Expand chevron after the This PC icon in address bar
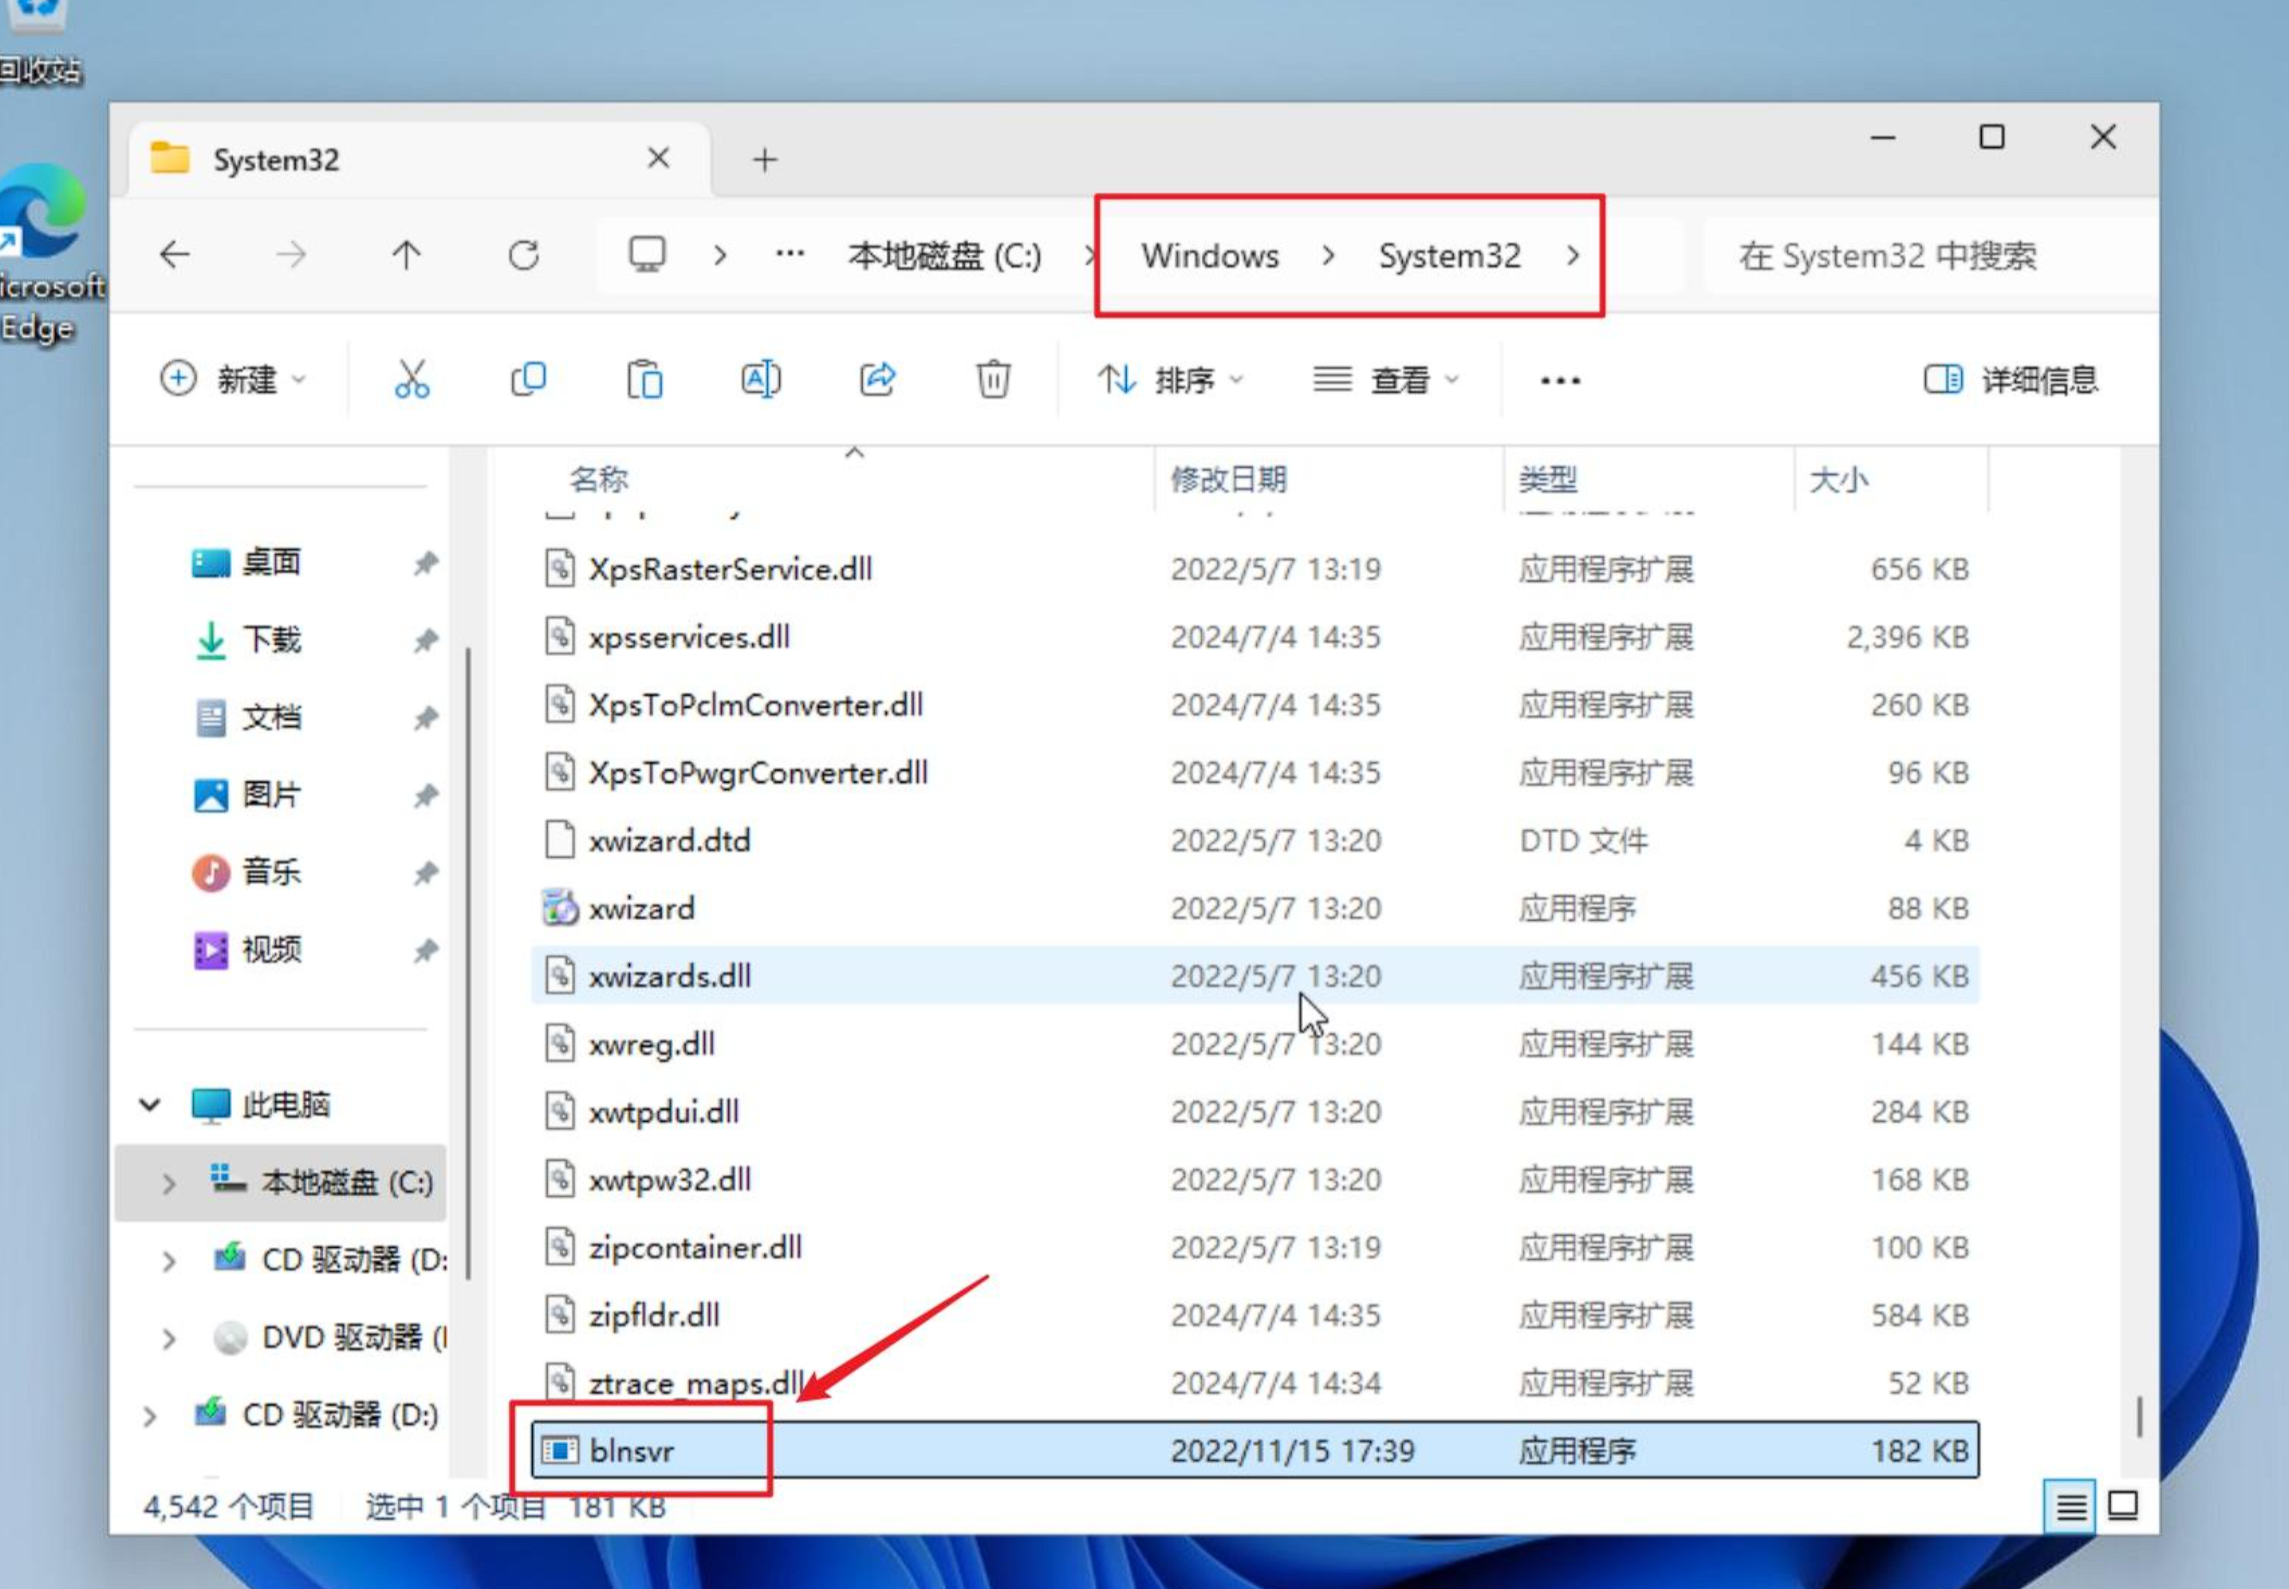 pos(720,255)
